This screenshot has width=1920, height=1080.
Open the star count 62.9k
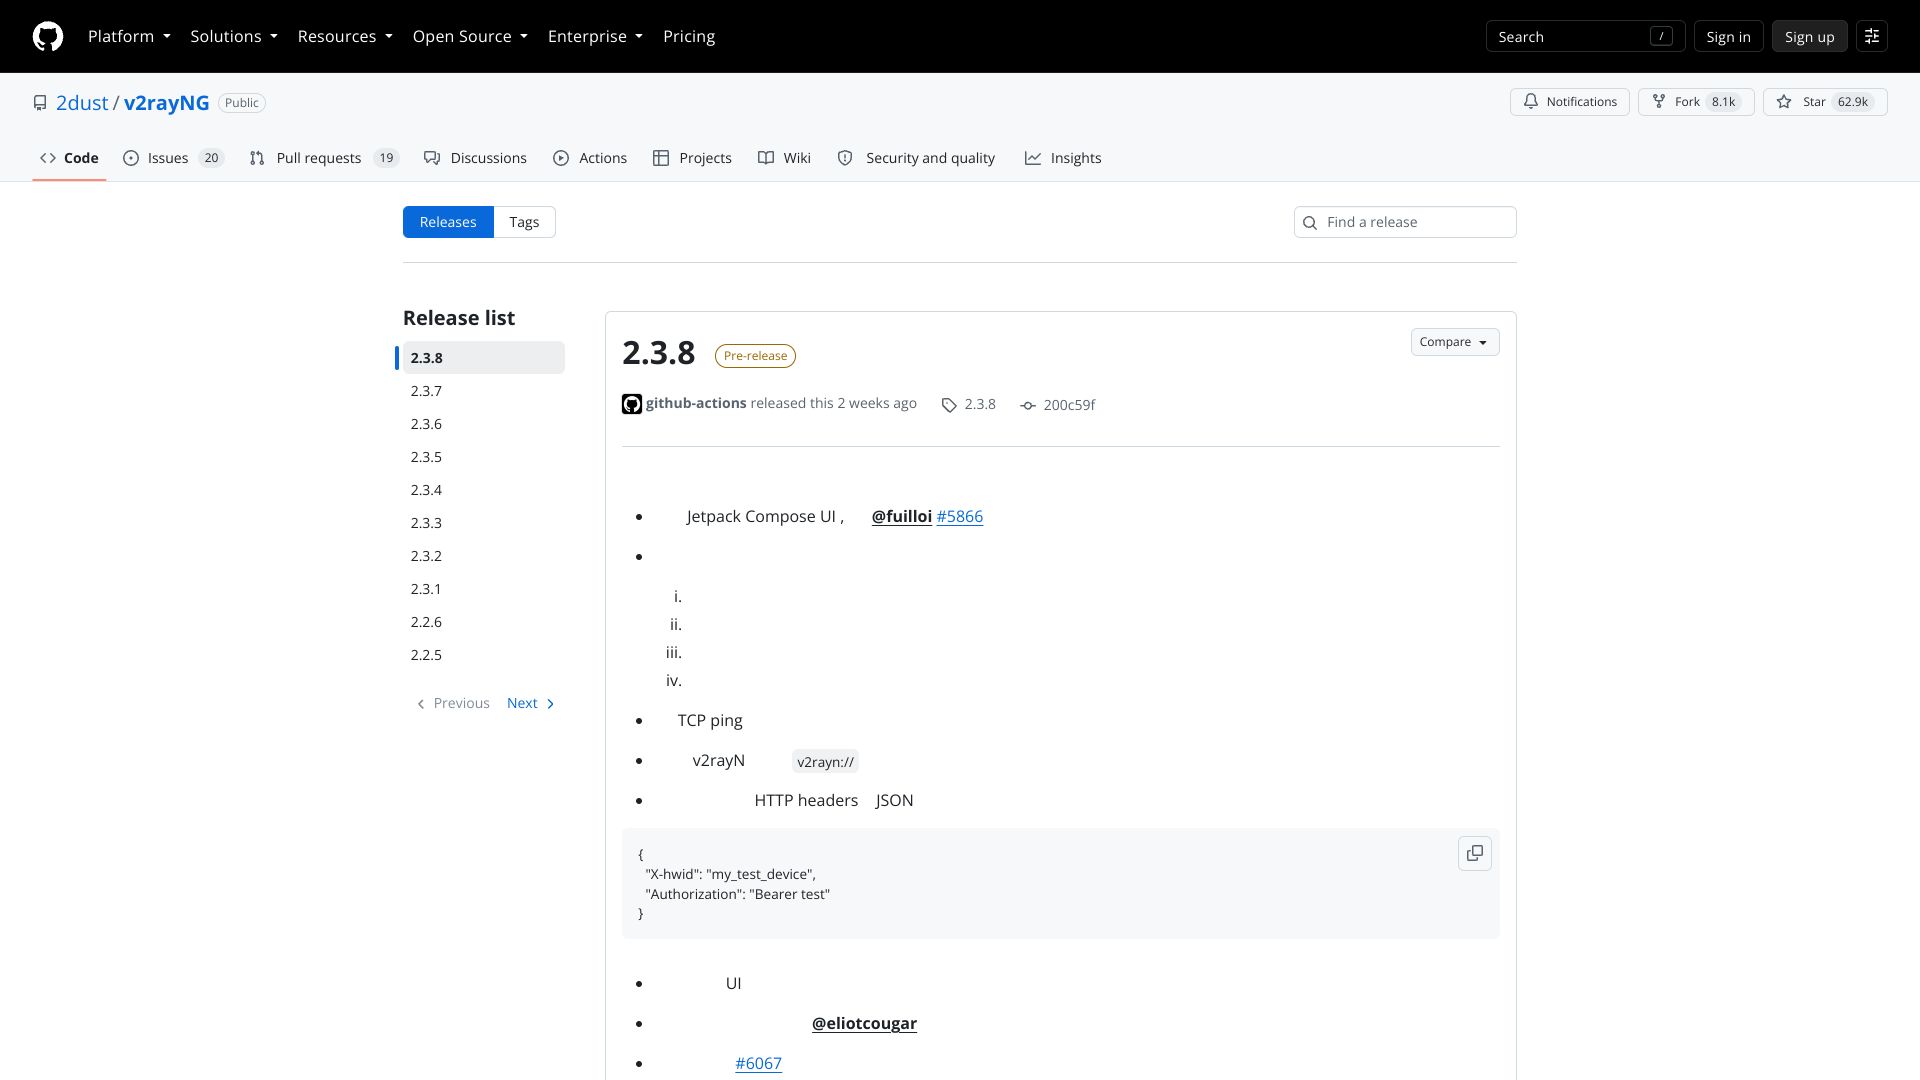[1853, 102]
